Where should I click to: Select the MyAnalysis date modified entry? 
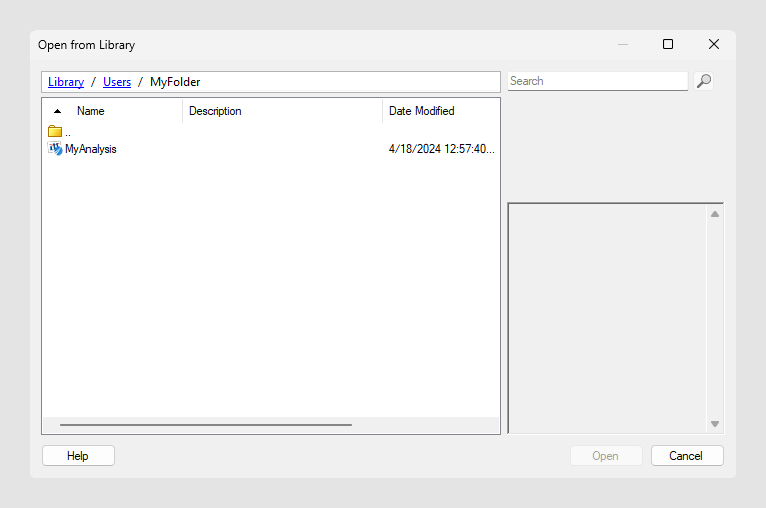tap(442, 149)
